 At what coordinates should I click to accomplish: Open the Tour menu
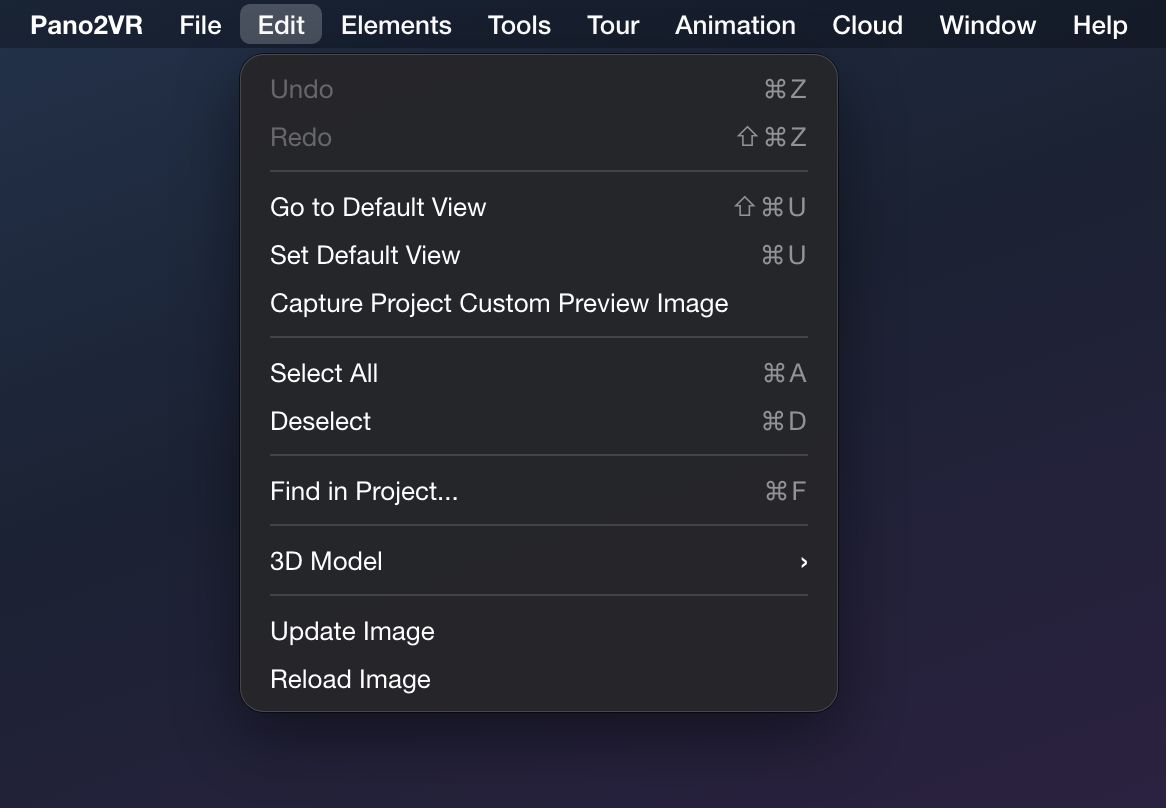613,25
